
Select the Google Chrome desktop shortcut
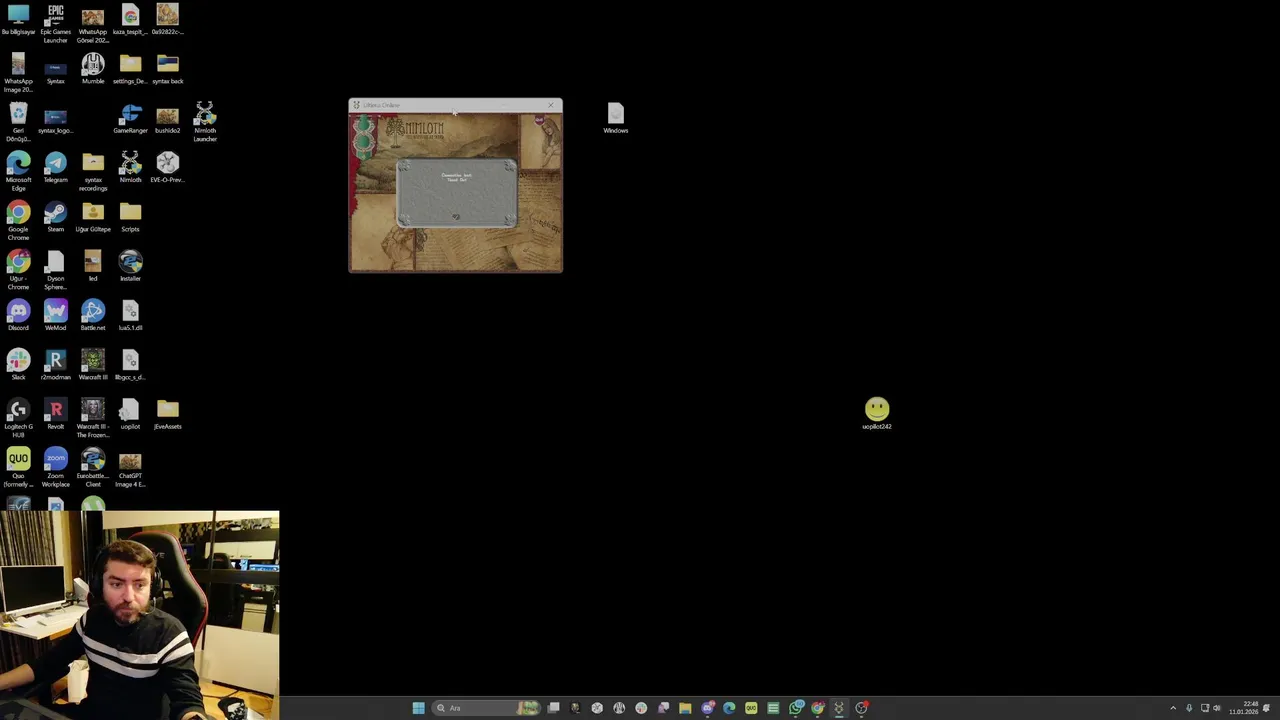point(18,220)
